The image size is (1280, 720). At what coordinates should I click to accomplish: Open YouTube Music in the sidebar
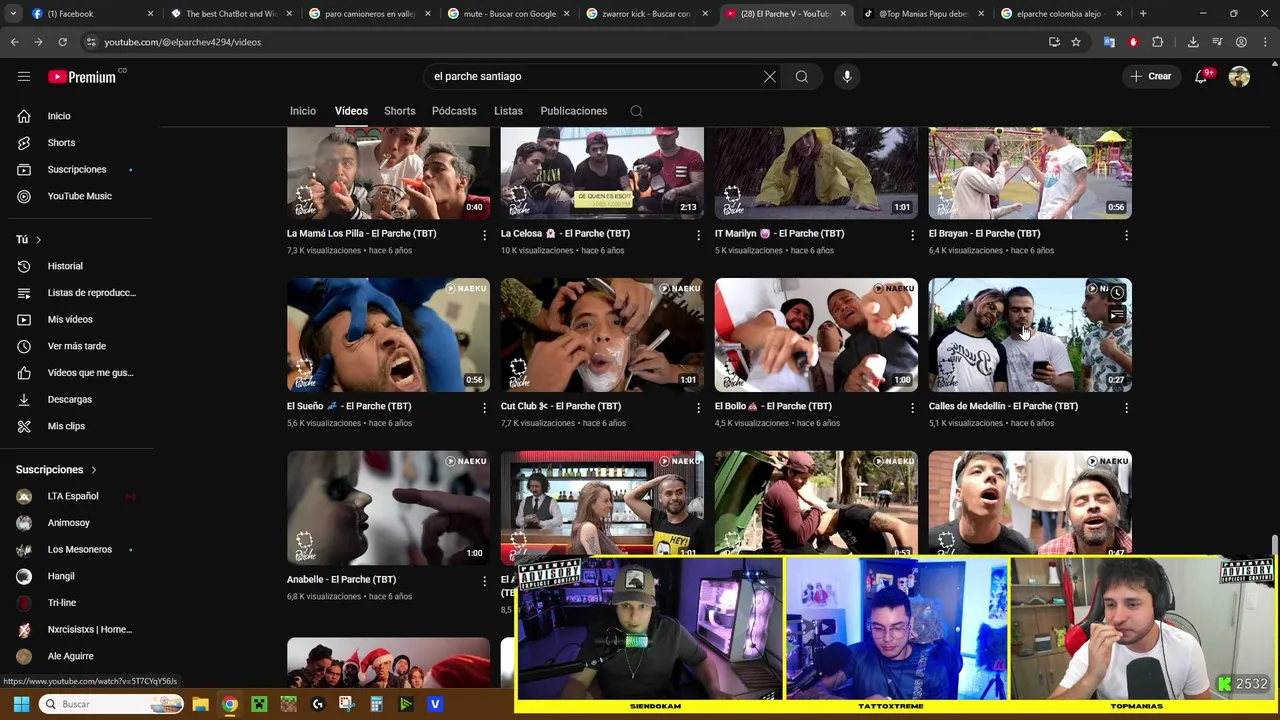coord(78,196)
